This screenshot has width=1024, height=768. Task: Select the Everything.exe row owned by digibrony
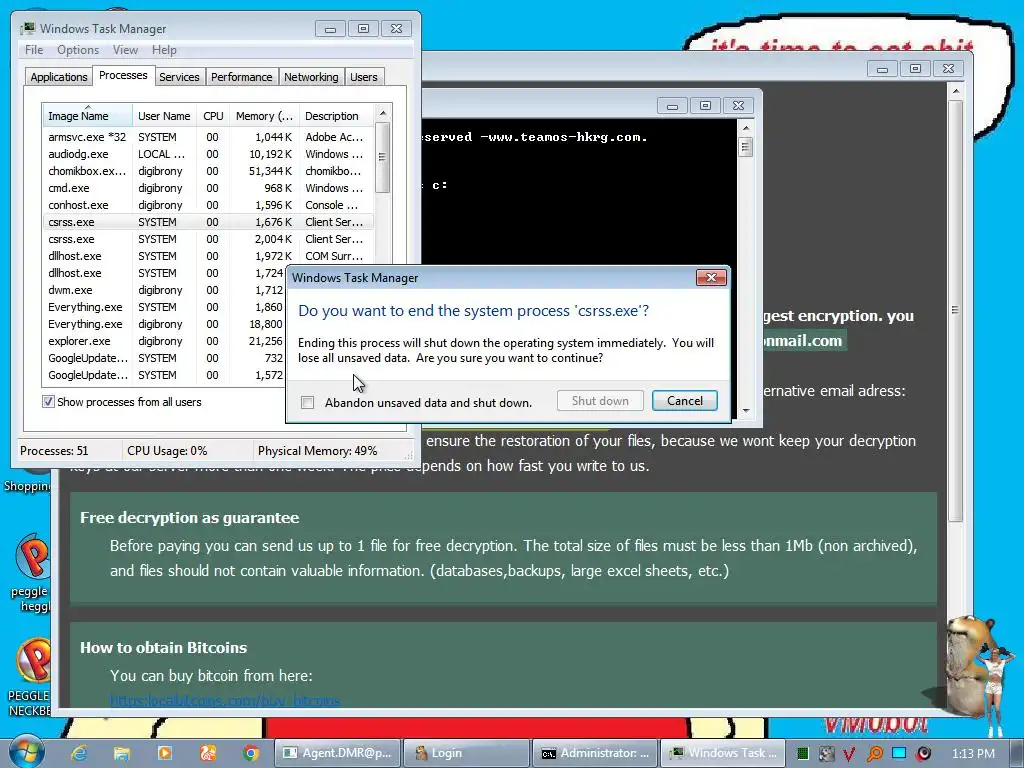coord(165,324)
